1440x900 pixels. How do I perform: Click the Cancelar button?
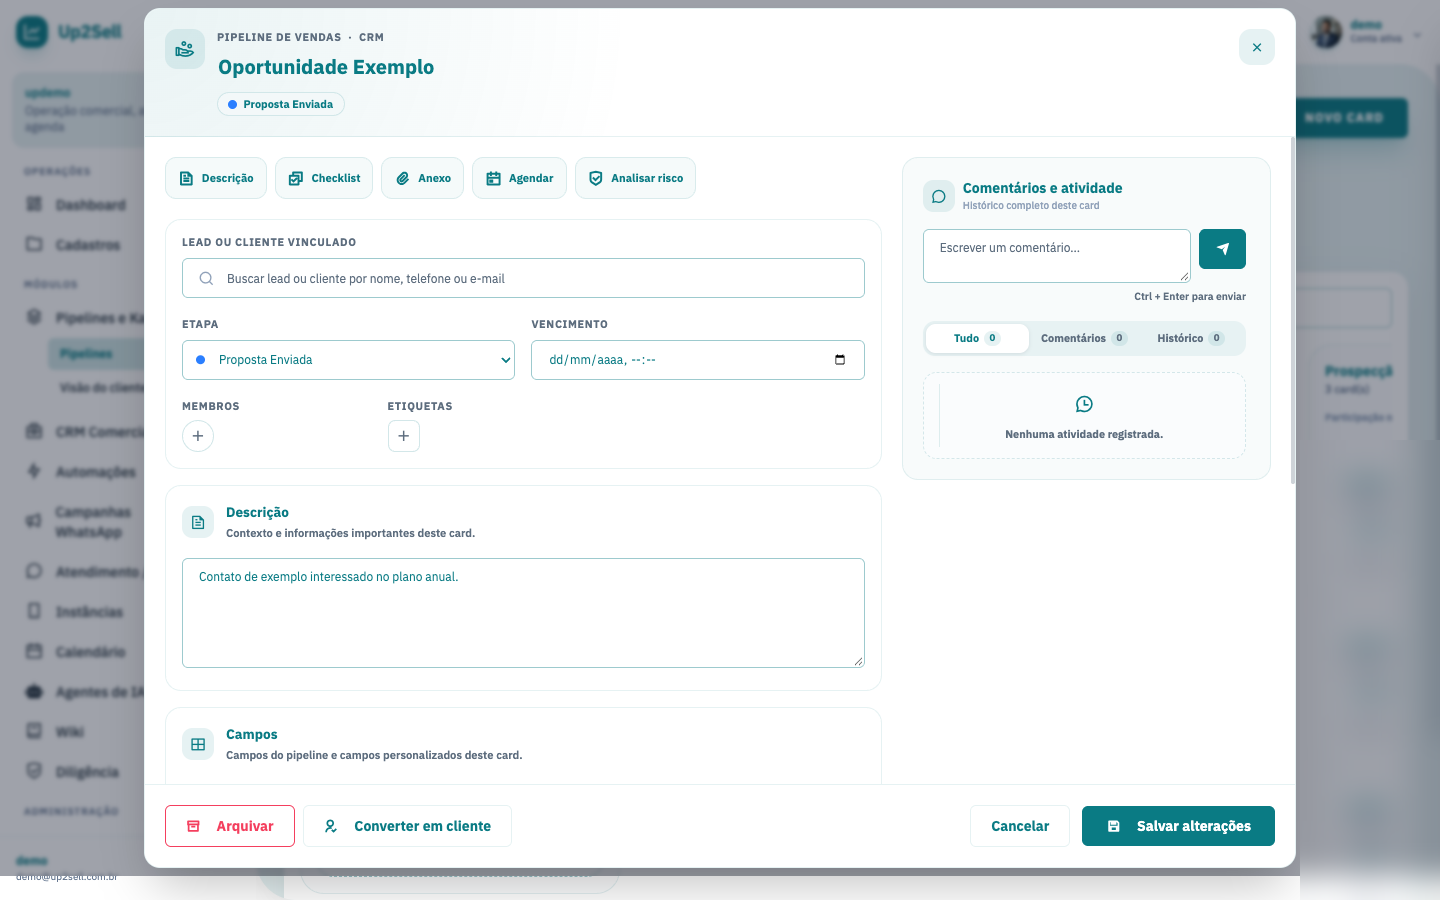(1020, 826)
